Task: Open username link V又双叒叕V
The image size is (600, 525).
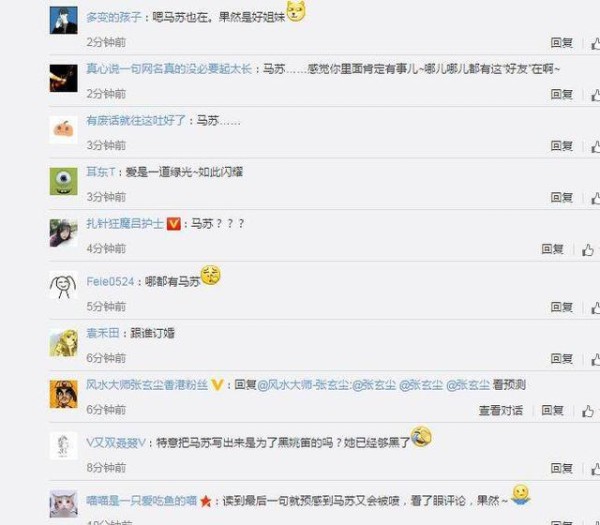Action: pos(116,443)
